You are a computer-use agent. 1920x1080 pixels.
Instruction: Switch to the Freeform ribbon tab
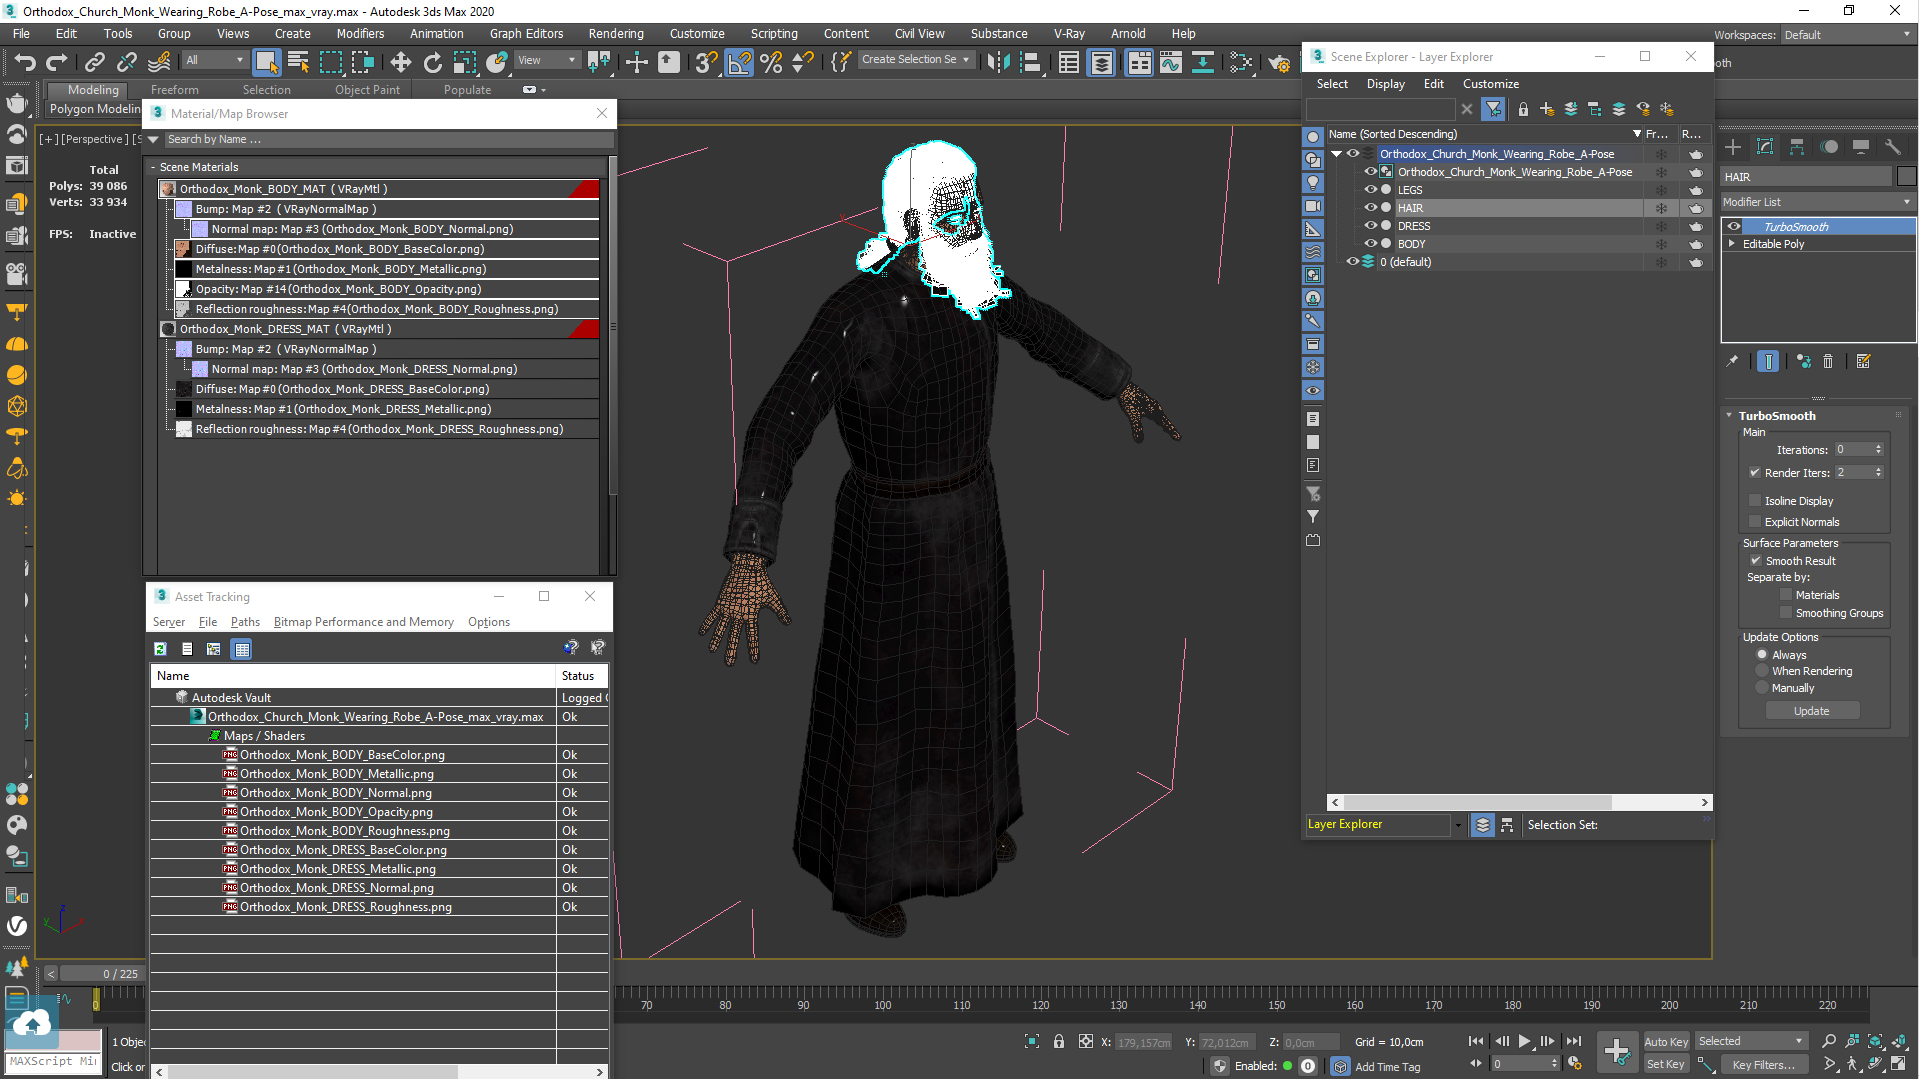pyautogui.click(x=175, y=90)
